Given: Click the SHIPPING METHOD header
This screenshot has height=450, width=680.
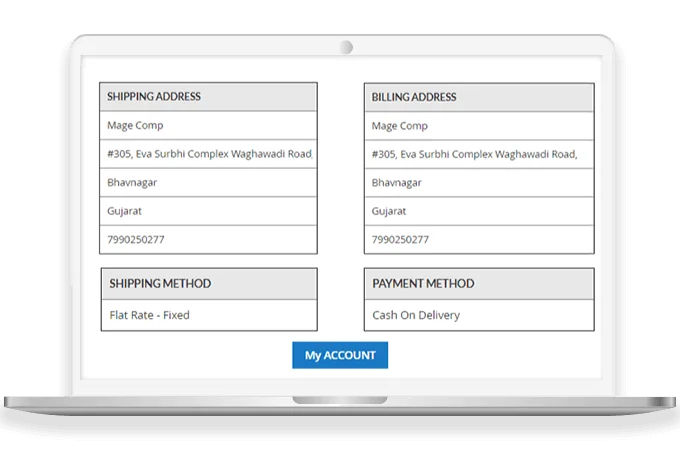Looking at the screenshot, I should pyautogui.click(x=208, y=284).
